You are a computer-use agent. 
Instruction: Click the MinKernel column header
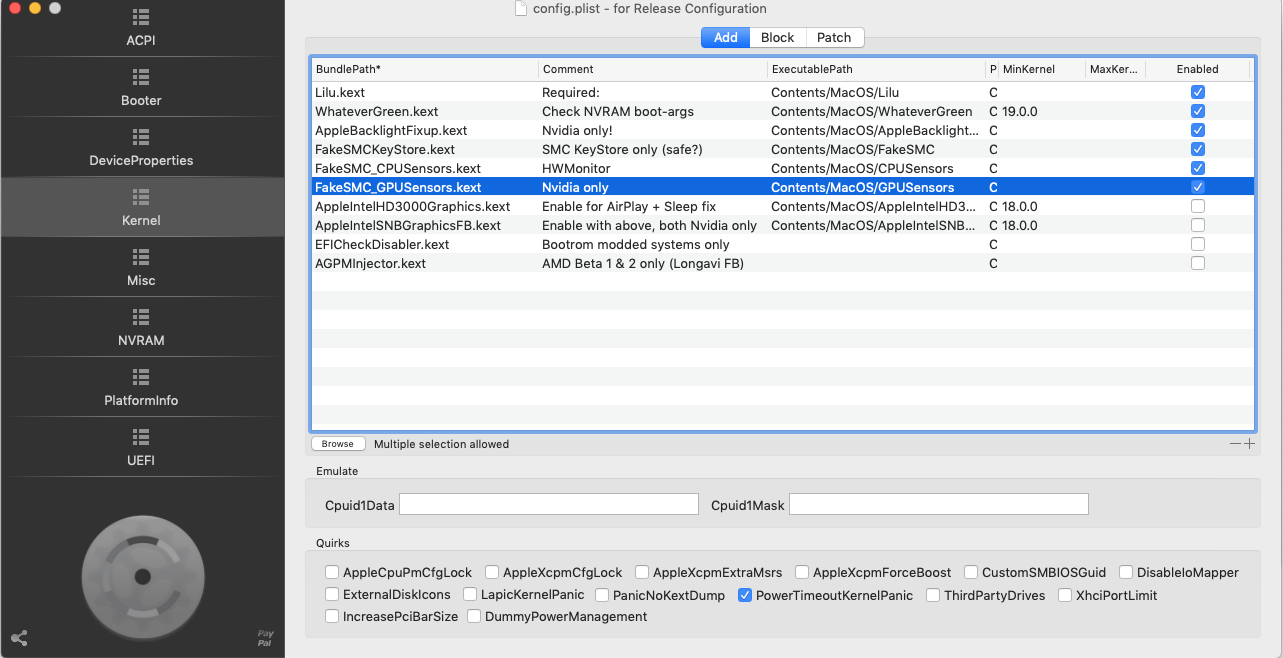coord(1042,69)
